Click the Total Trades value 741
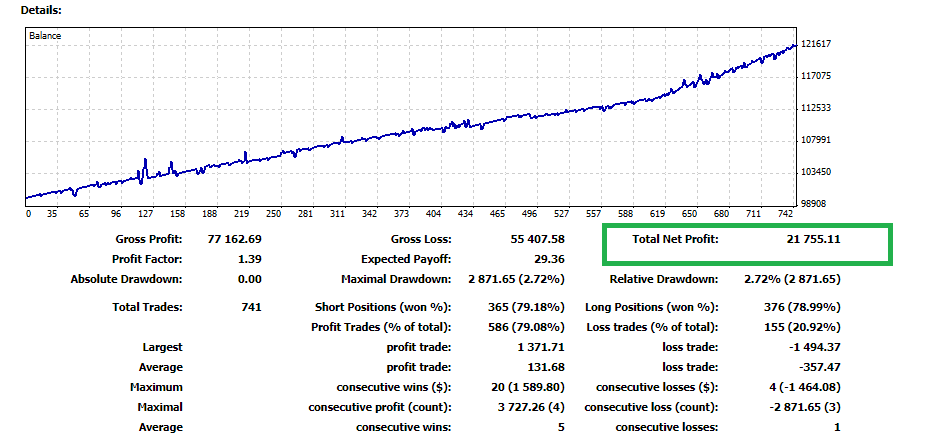Viewport: 931px width, 438px height. point(252,307)
